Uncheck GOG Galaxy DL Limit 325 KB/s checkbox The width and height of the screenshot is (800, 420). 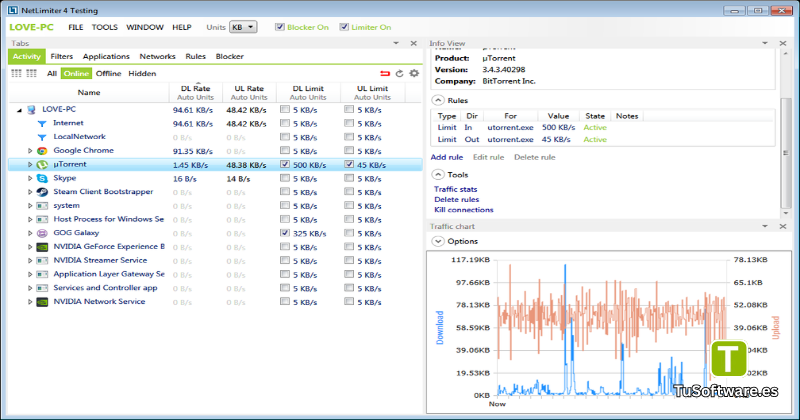coord(285,233)
